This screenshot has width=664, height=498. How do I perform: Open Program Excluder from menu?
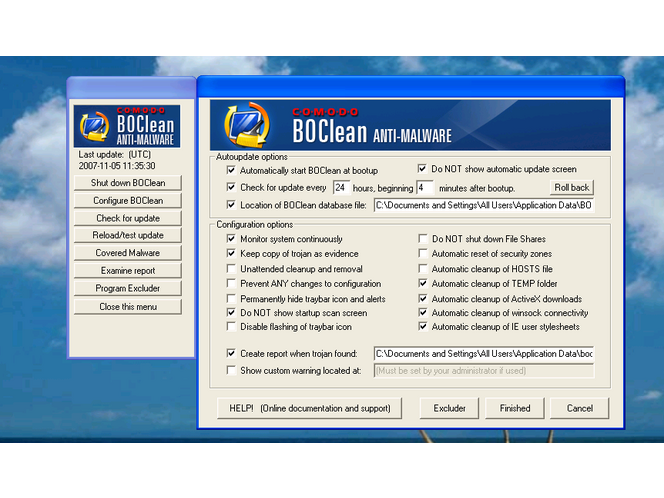click(128, 288)
